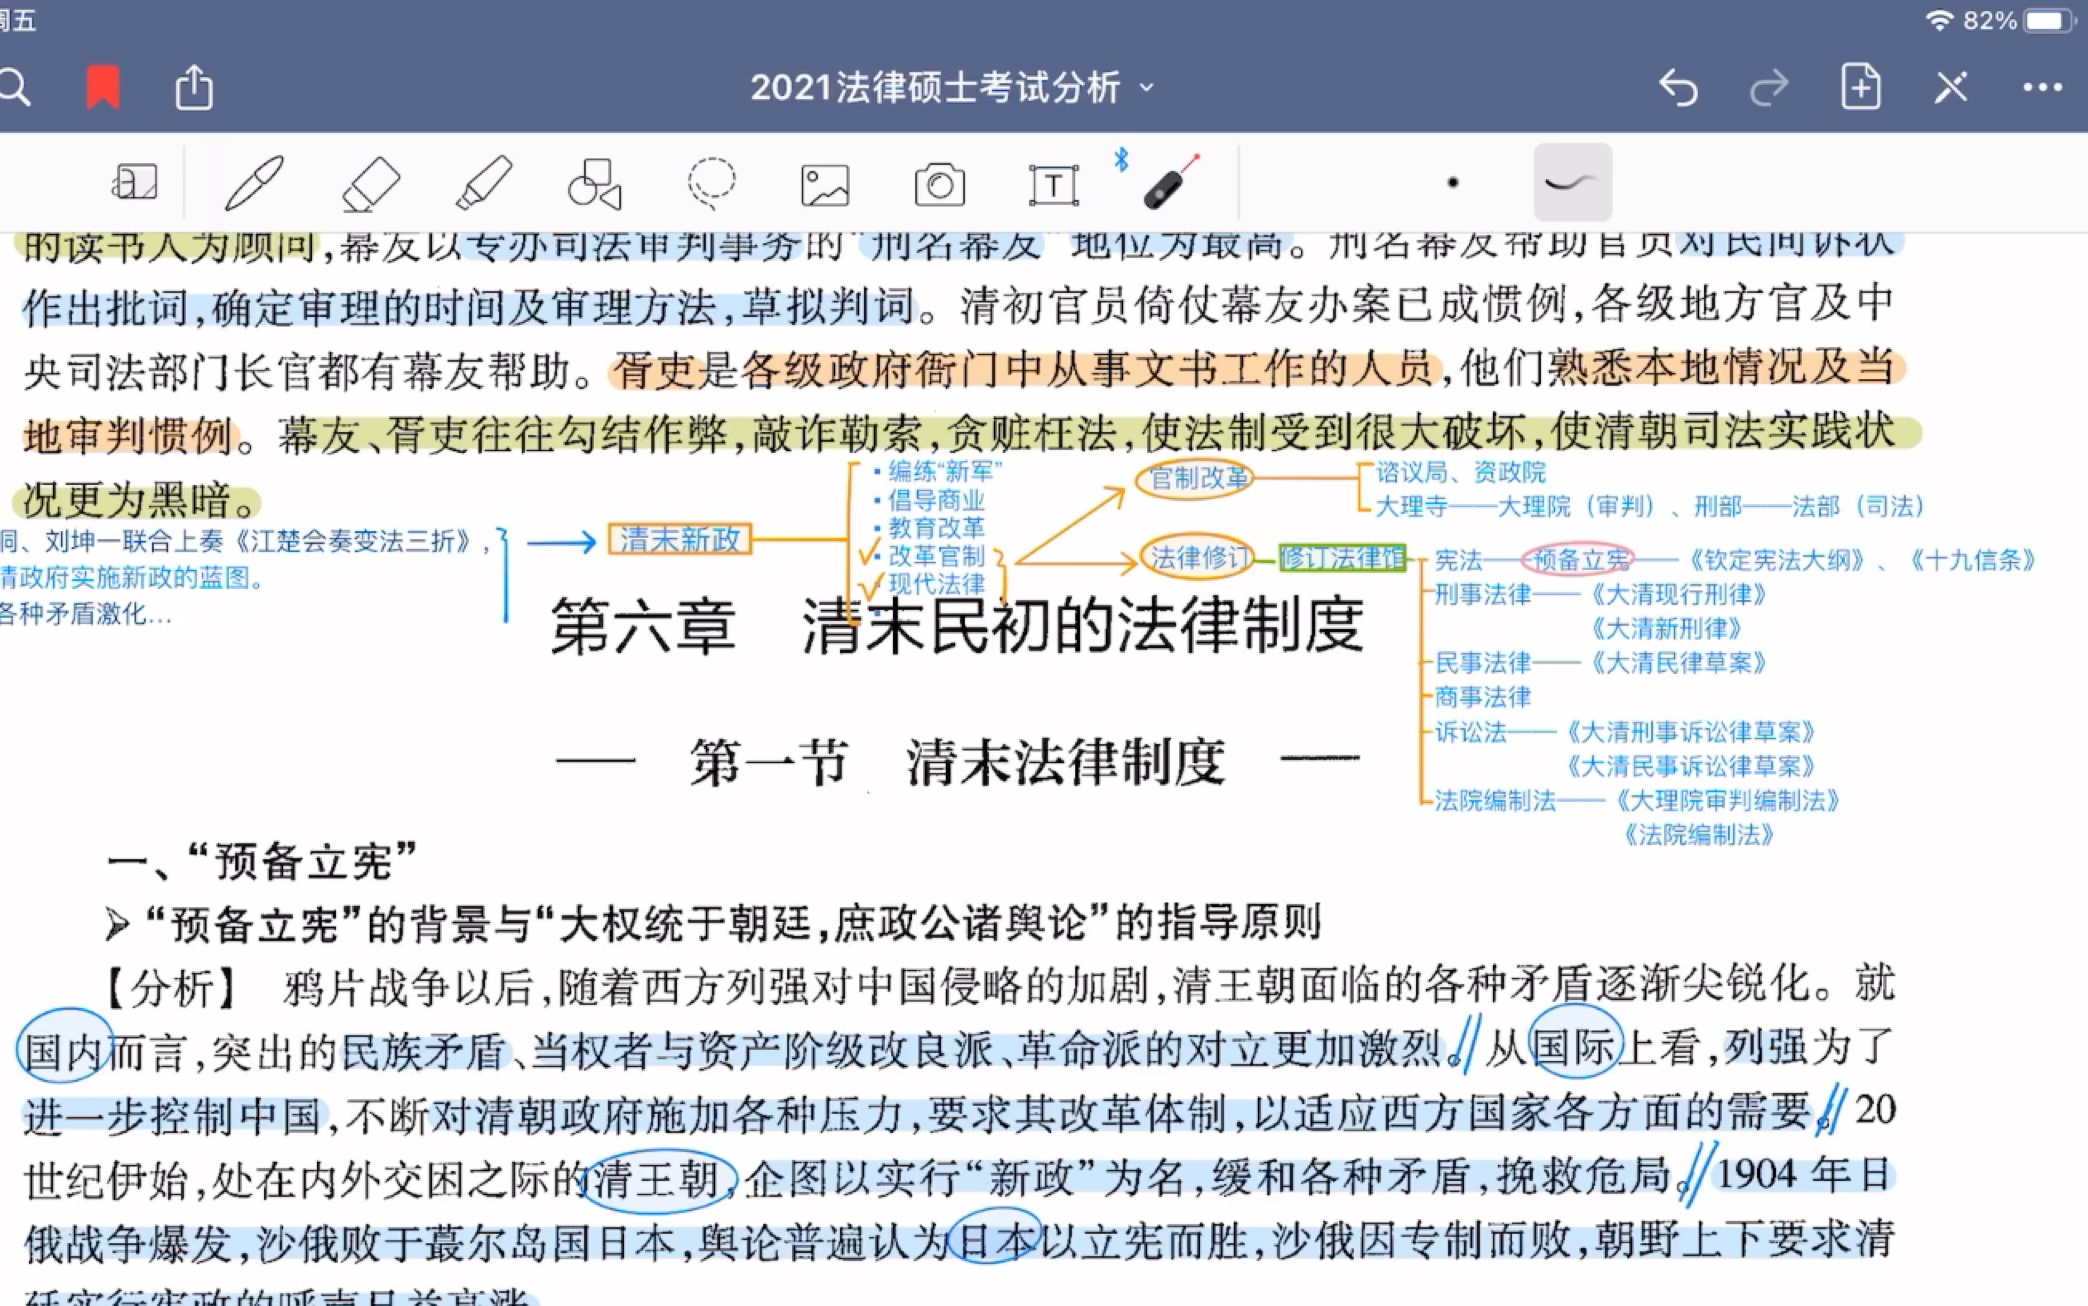2088x1306 pixels.
Task: Click 《大清刑事诉讼律草案》 annotation text
Action: point(1691,732)
